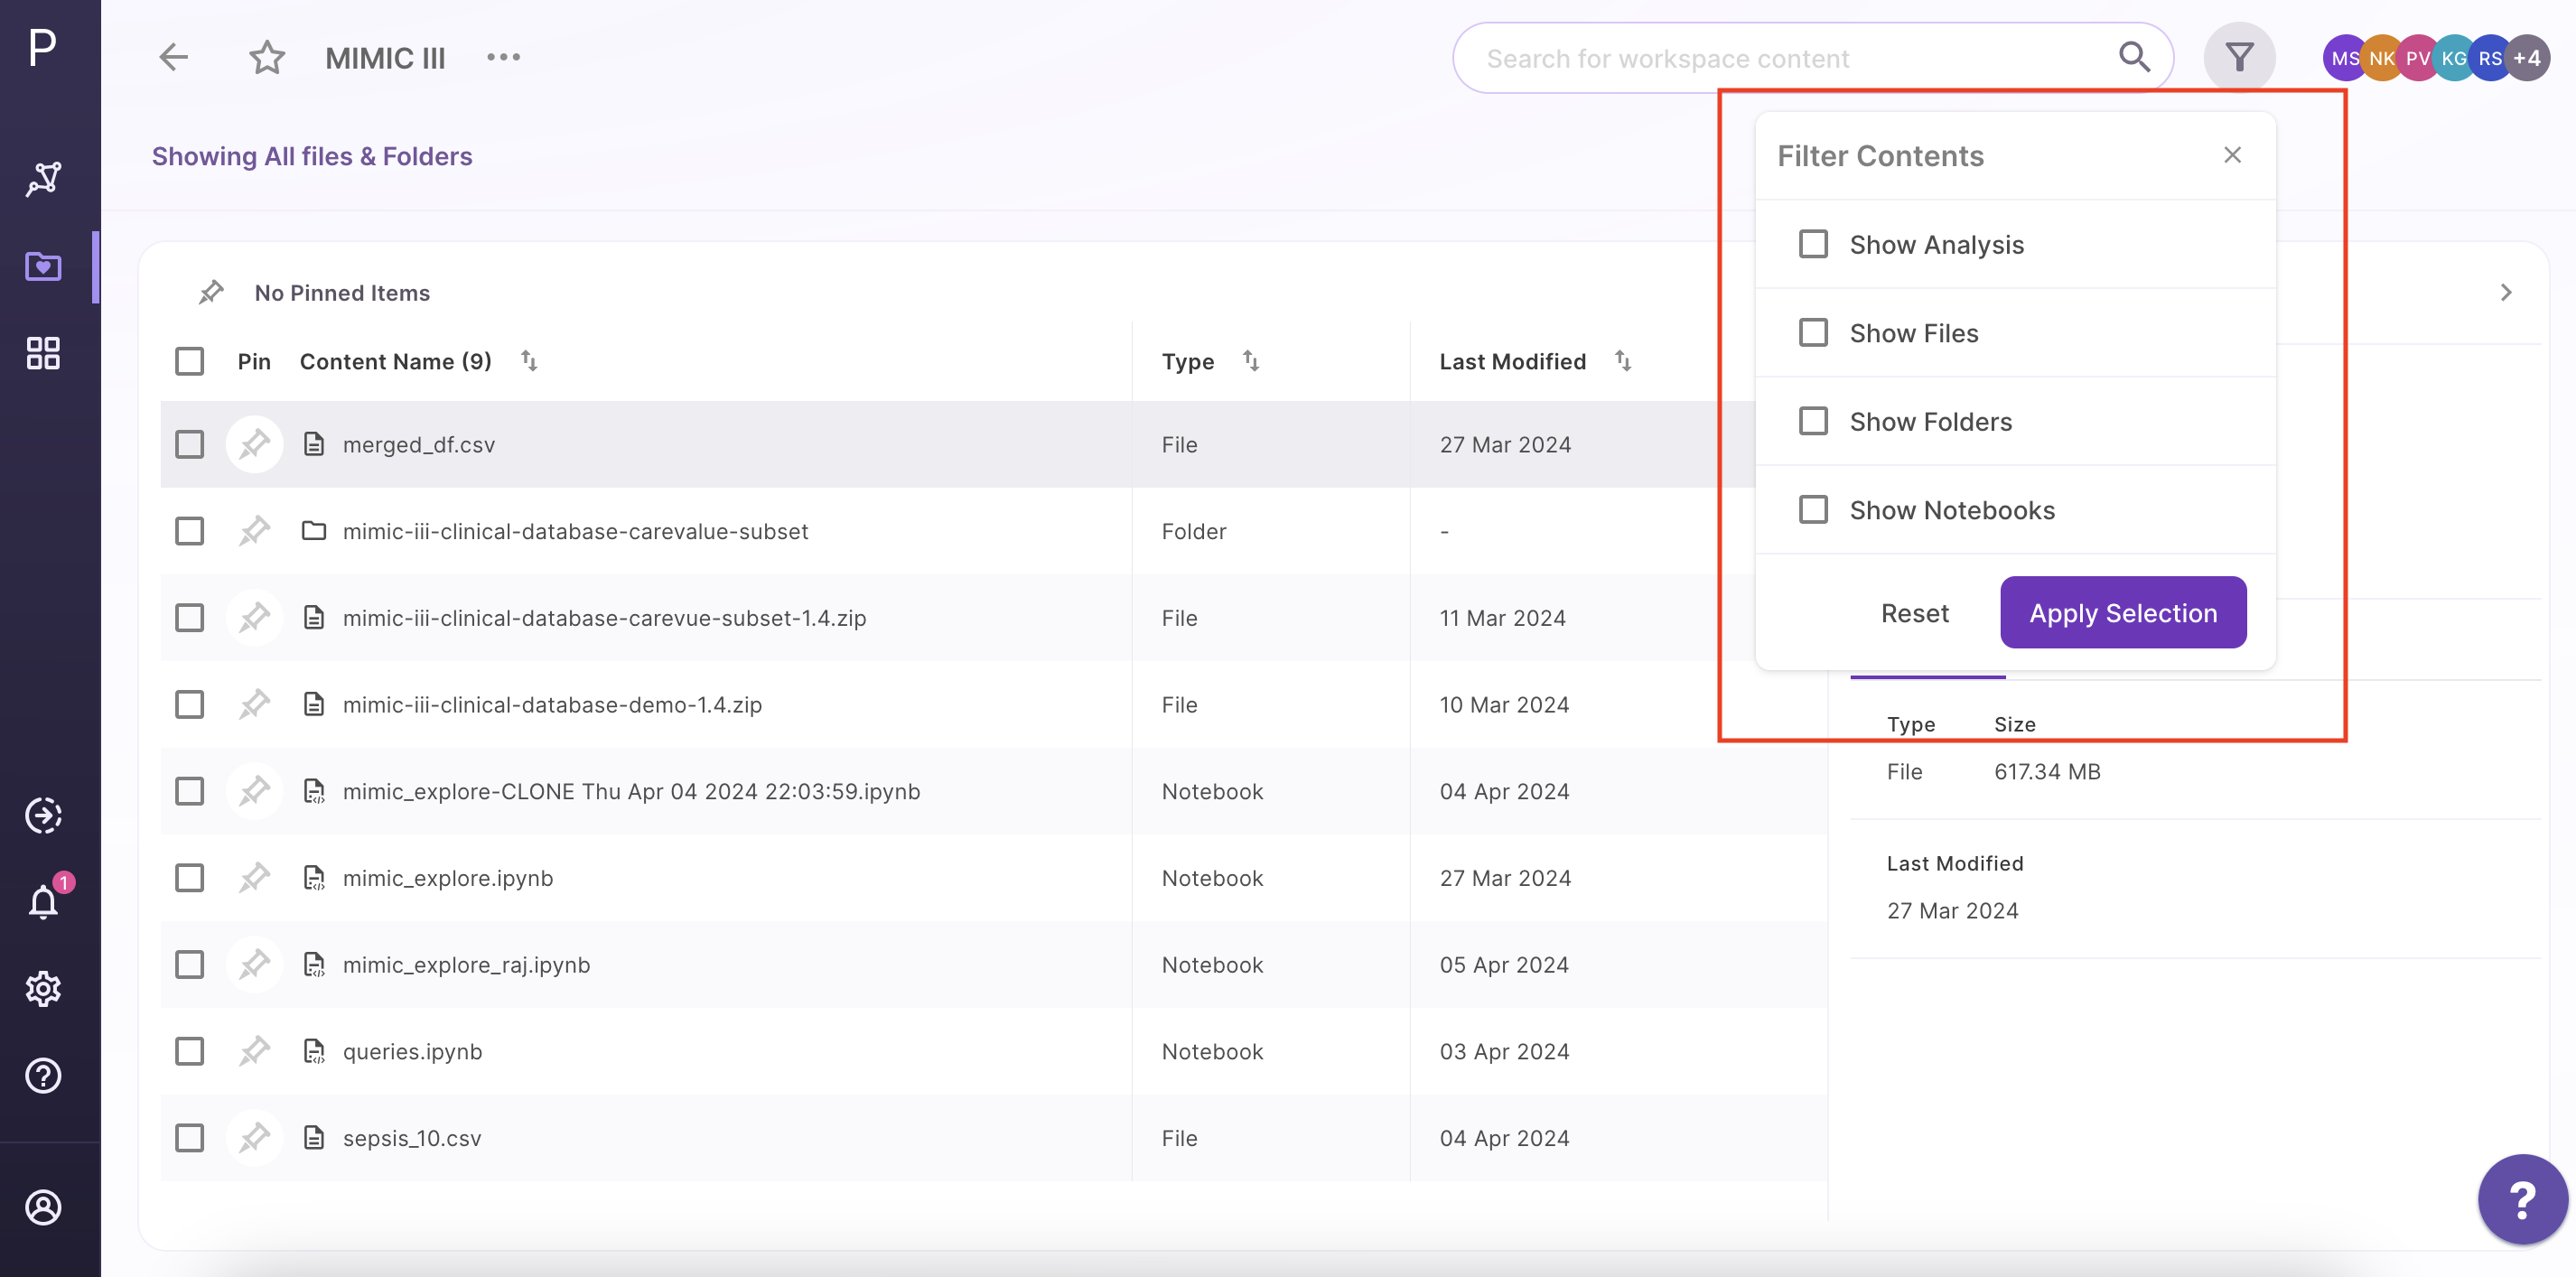Select the demo-1.4.zip row checkbox
This screenshot has width=2576, height=1277.
[x=189, y=704]
